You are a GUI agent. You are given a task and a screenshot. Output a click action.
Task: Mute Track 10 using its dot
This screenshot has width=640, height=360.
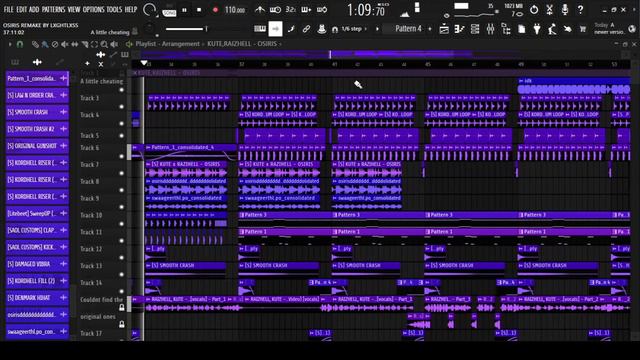point(121,224)
